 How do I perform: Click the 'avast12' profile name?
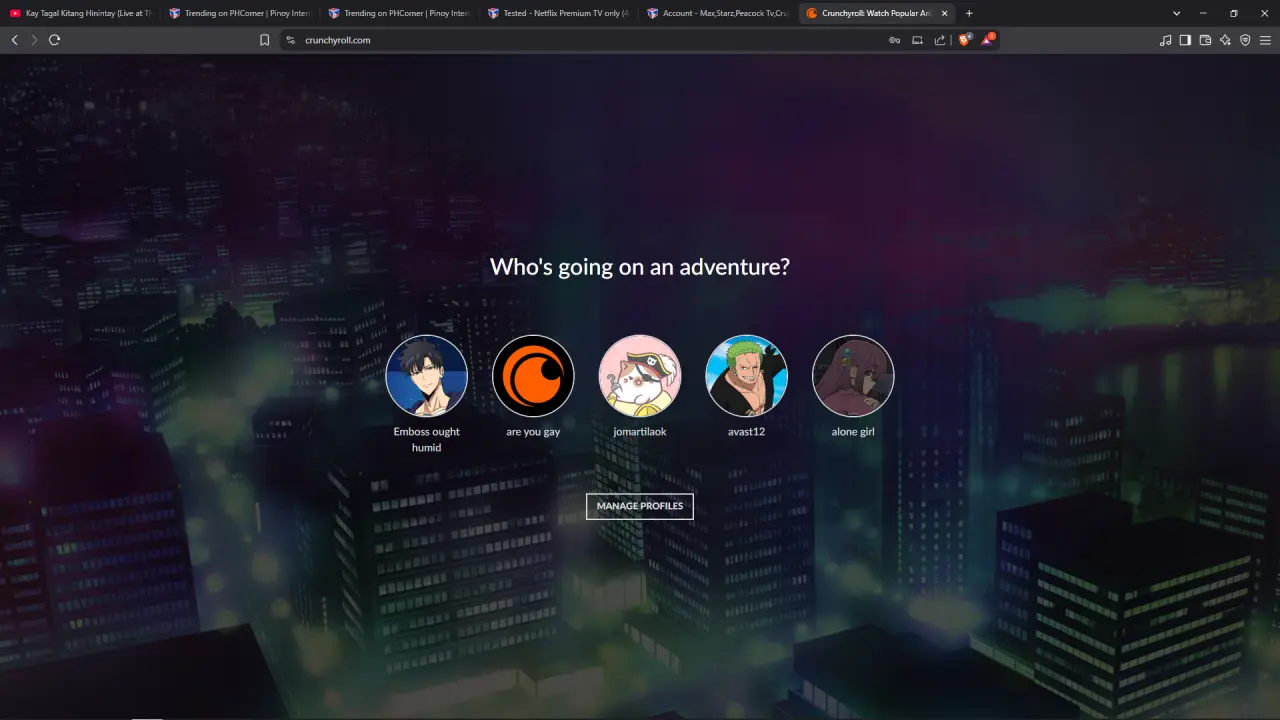(x=746, y=432)
